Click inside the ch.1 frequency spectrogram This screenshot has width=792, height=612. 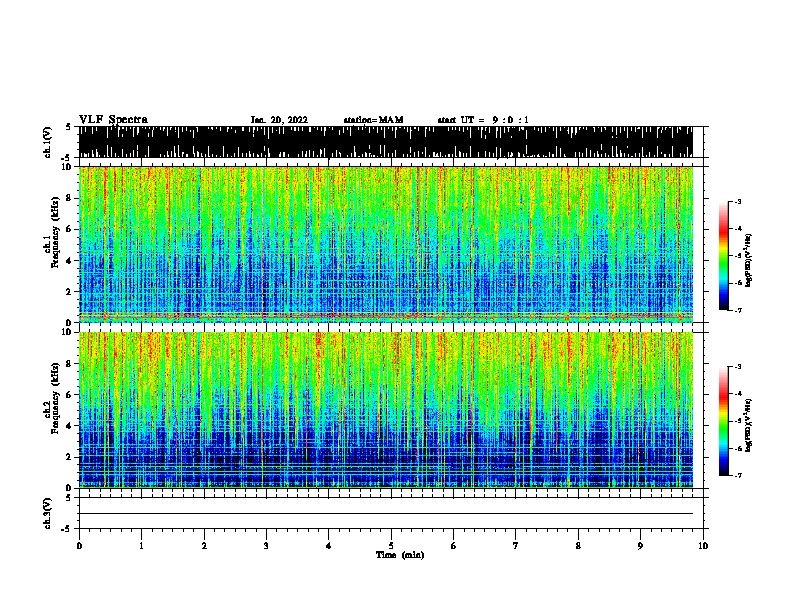pyautogui.click(x=386, y=244)
